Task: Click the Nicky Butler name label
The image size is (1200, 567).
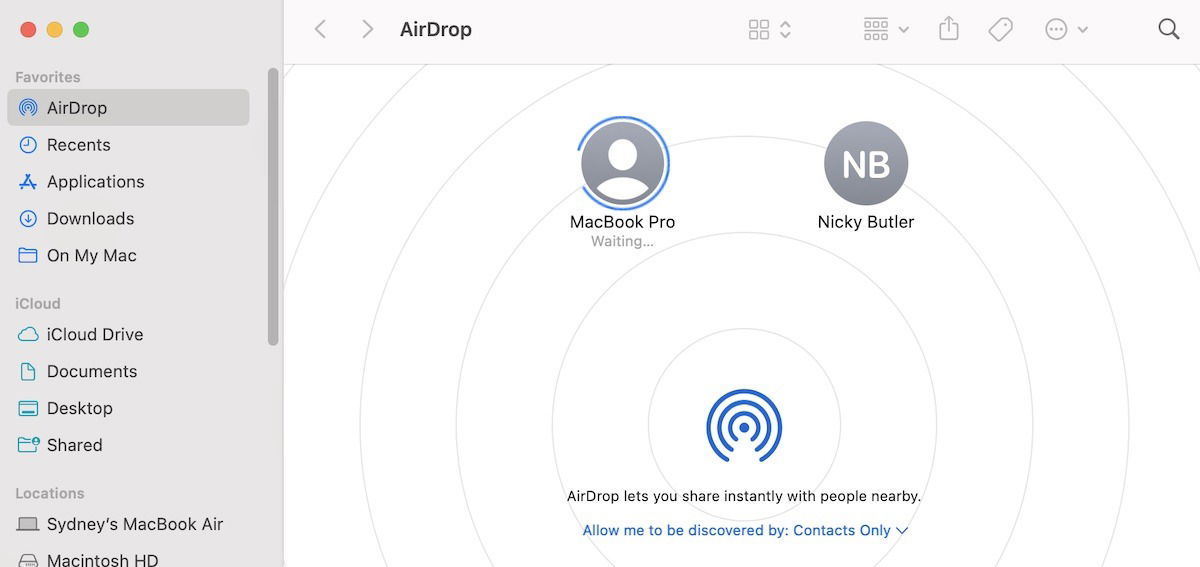Action: point(866,222)
